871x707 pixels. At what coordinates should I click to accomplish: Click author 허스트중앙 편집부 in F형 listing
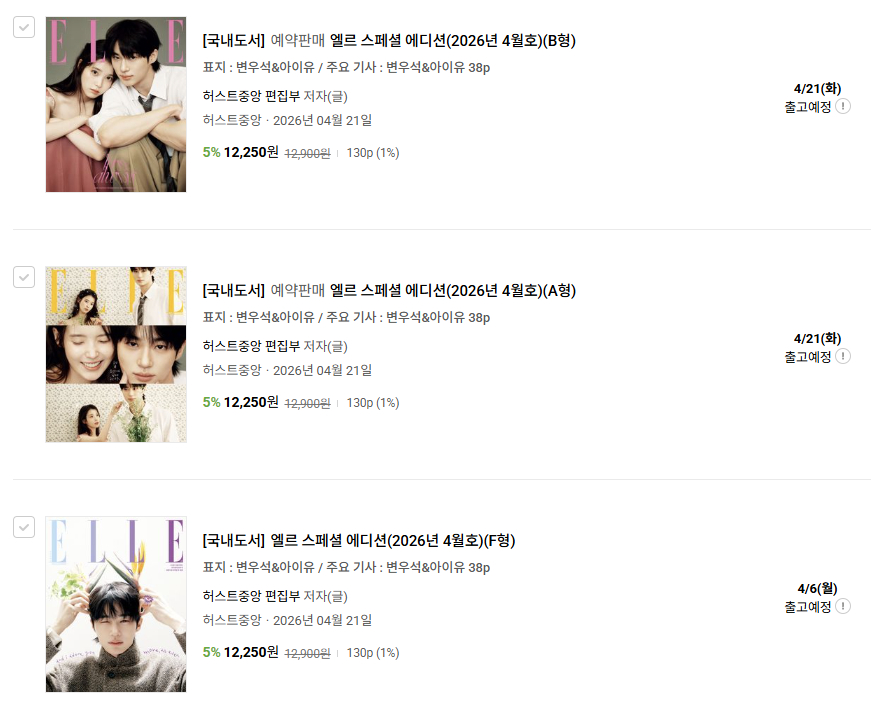point(251,596)
